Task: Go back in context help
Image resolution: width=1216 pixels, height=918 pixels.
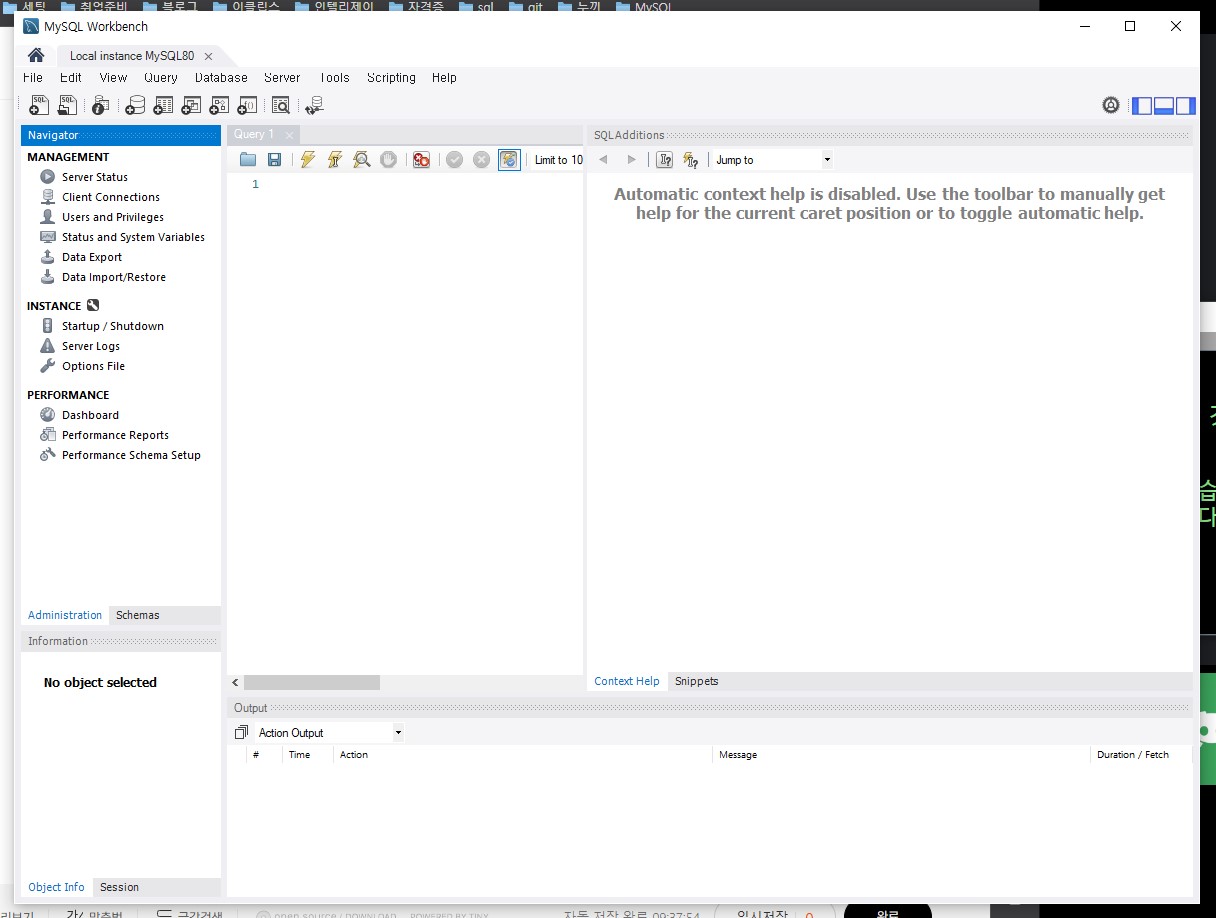Action: [x=603, y=160]
